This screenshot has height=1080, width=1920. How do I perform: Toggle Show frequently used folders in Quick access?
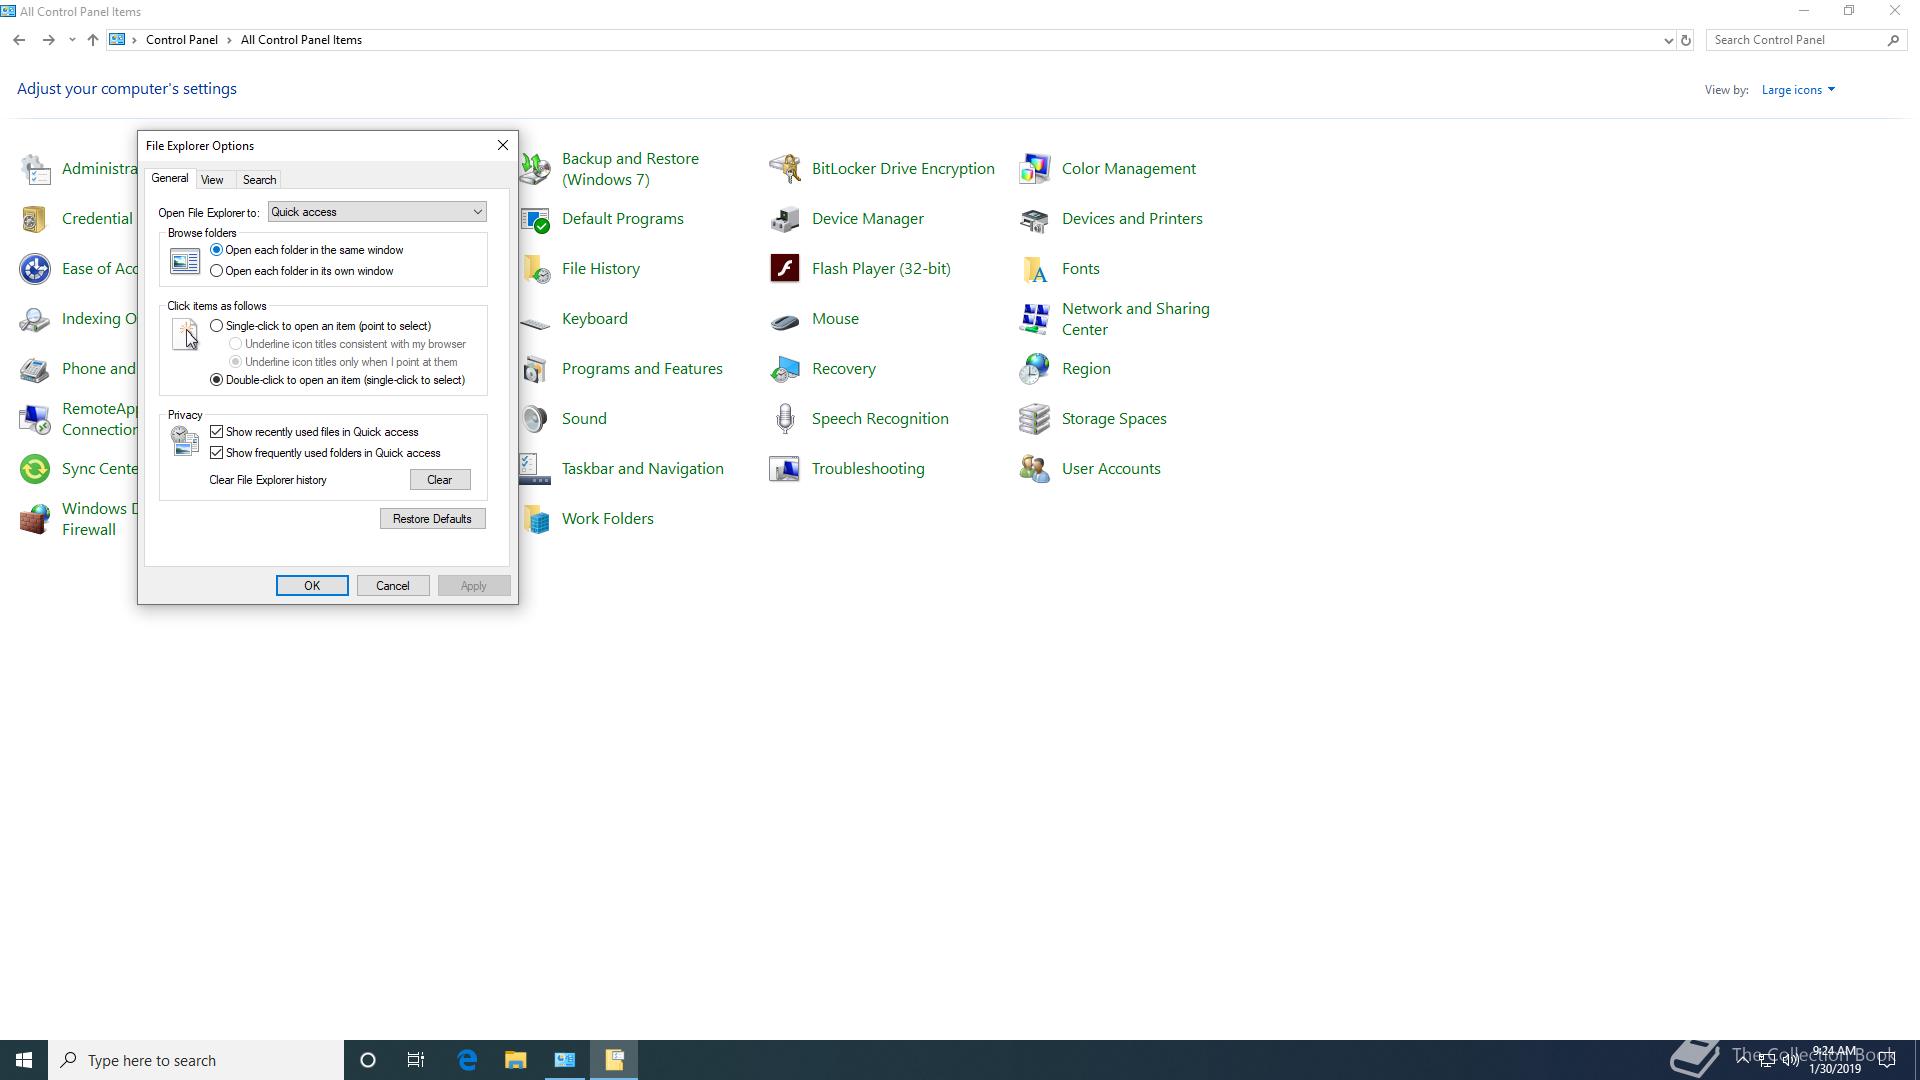(325, 453)
